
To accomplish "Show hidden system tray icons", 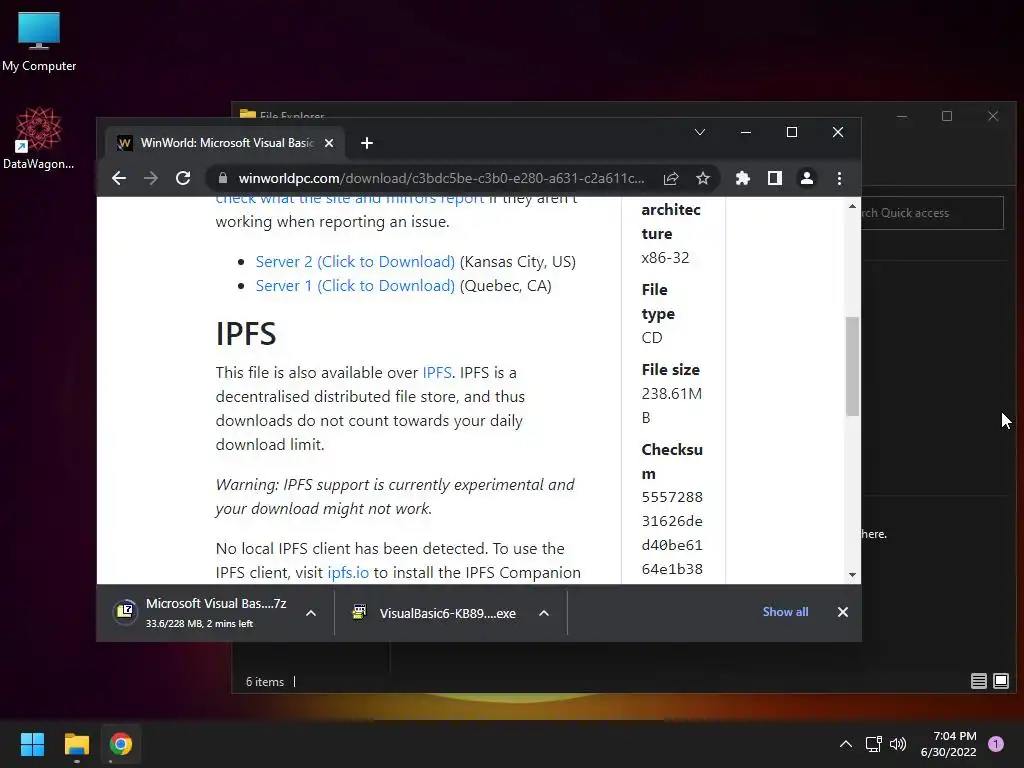I will tap(846, 744).
